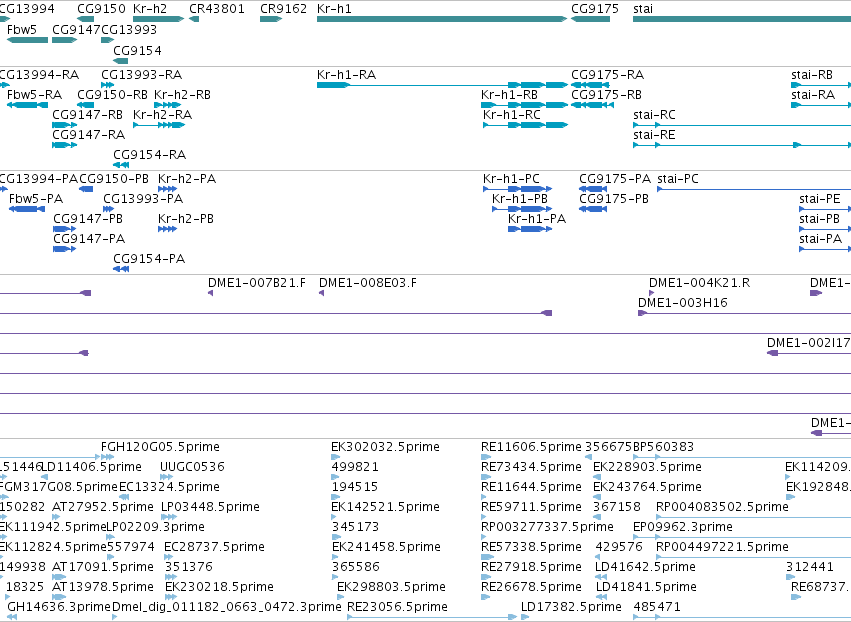Click the Kr-h1-RC transcript label
This screenshot has height=622, width=851.
tap(512, 115)
